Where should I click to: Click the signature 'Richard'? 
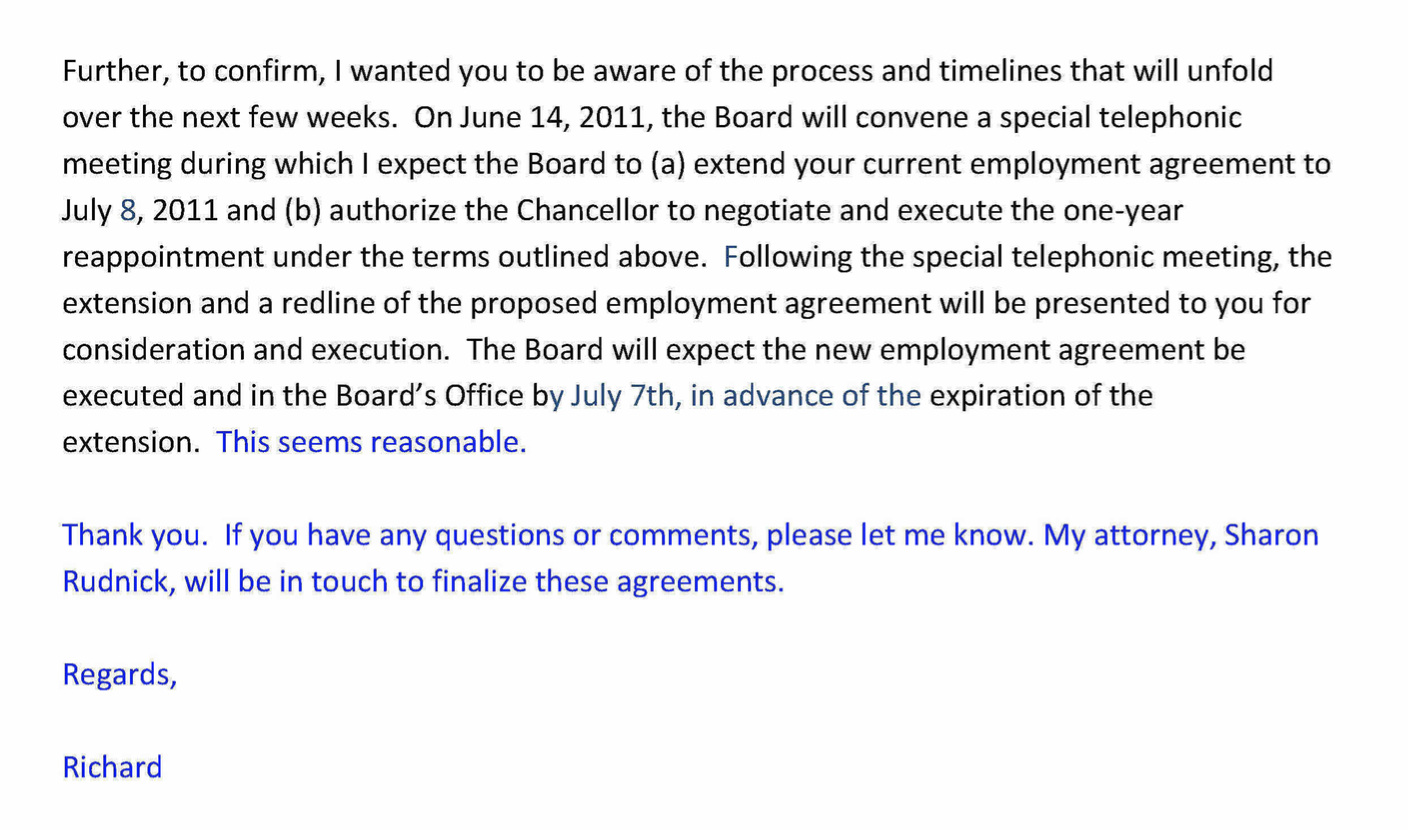pyautogui.click(x=112, y=767)
